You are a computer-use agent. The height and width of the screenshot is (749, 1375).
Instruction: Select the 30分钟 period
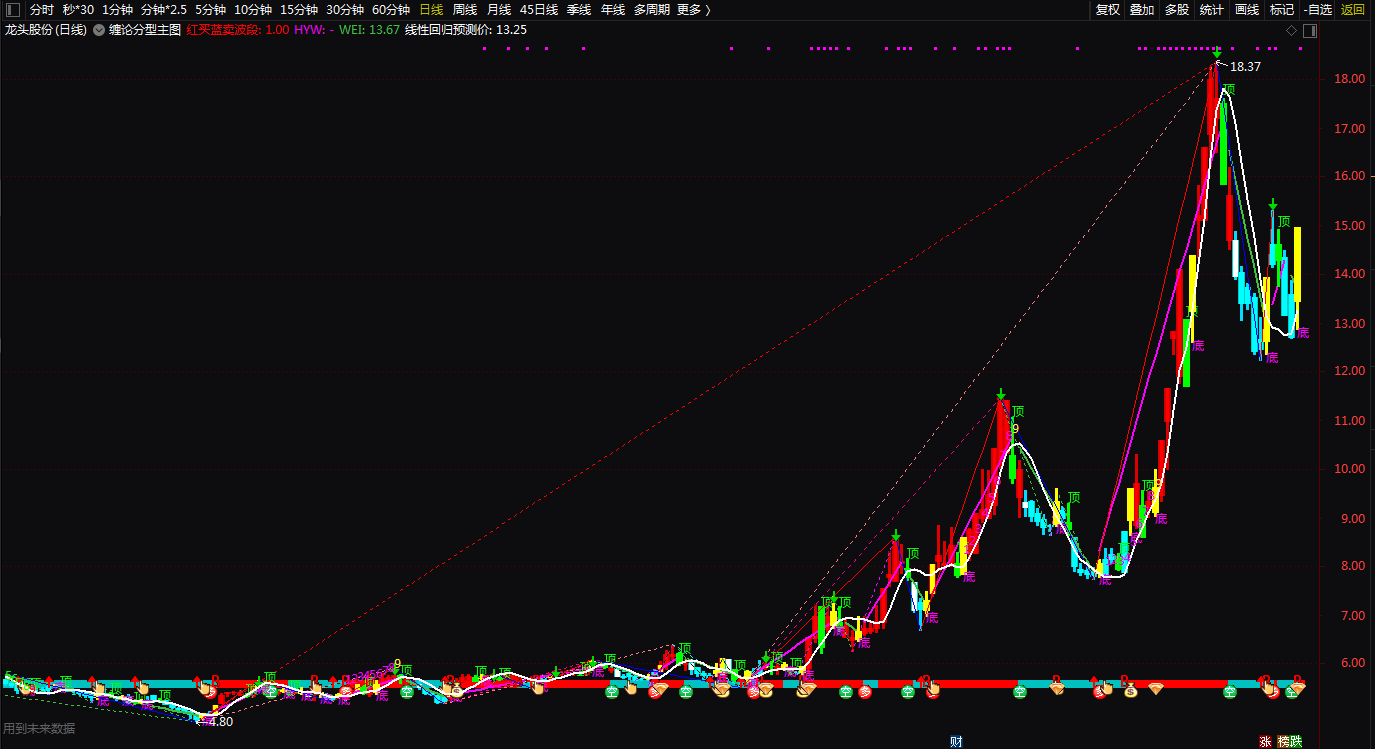click(x=345, y=10)
